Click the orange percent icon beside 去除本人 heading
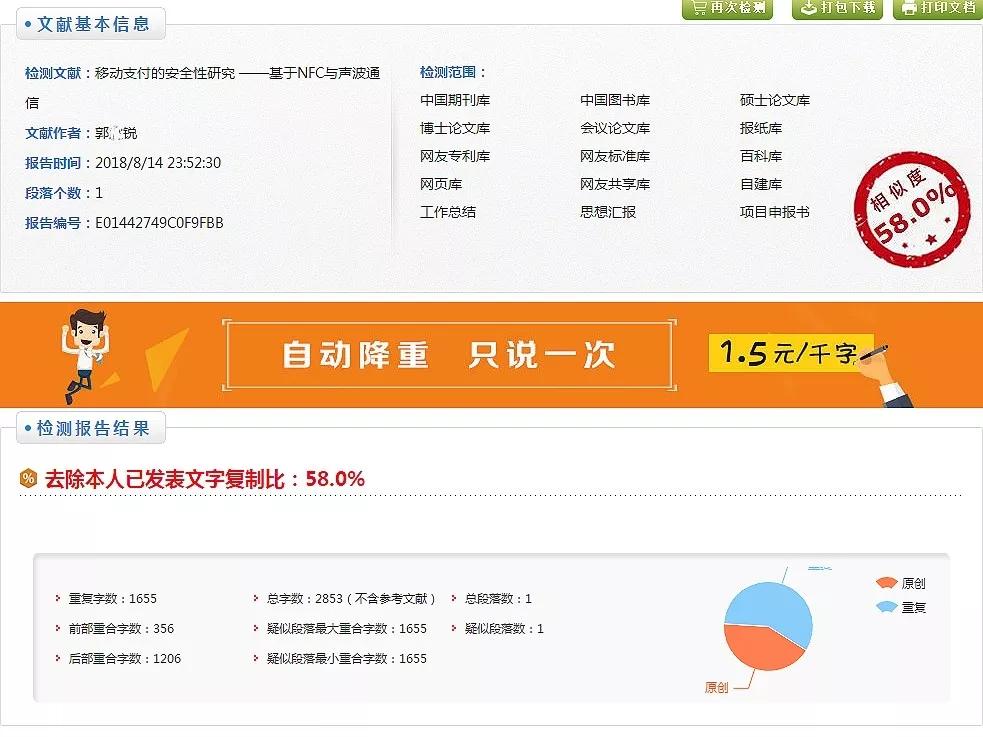The height and width of the screenshot is (737, 983). pos(25,478)
